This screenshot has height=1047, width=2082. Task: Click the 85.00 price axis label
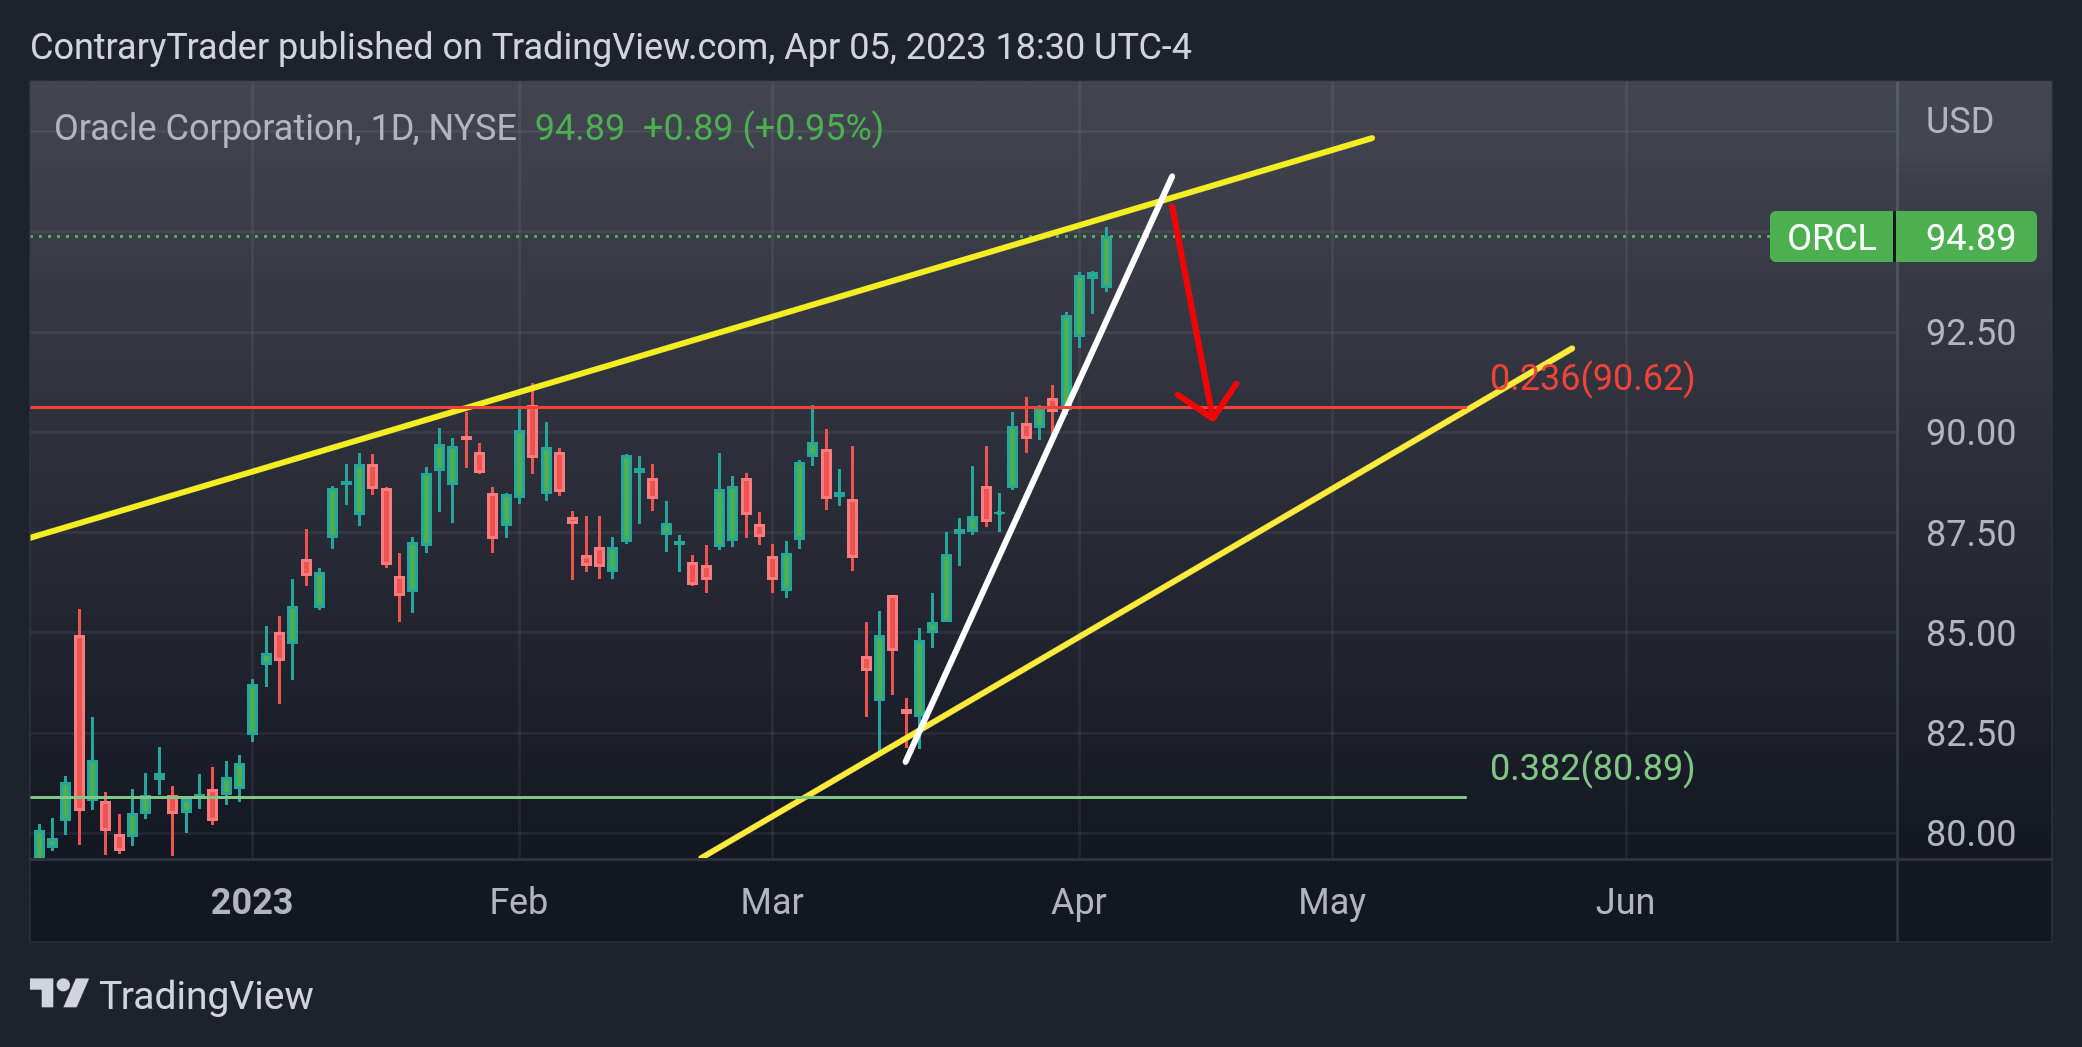point(1970,633)
